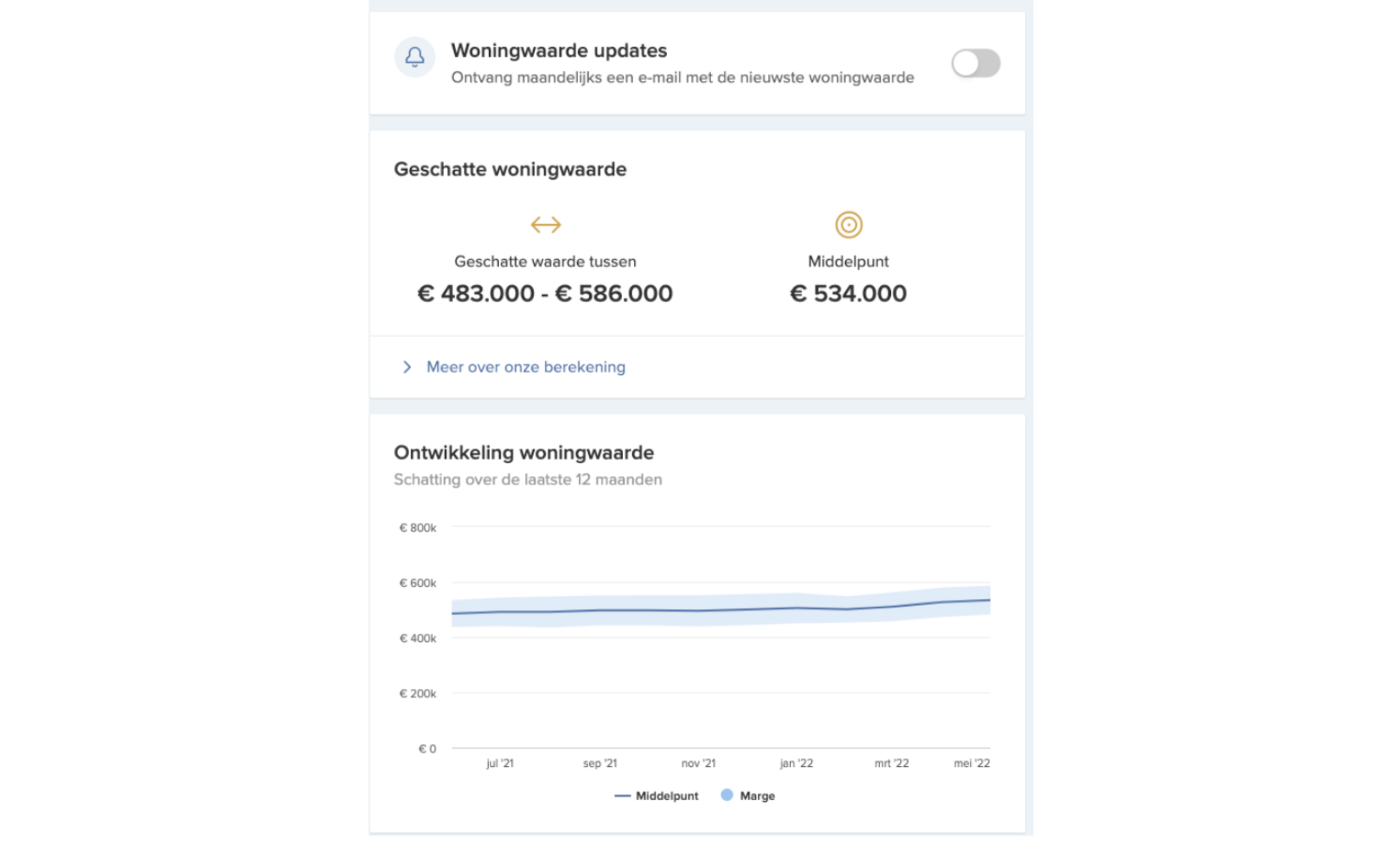Viewport: 1400px width, 850px height.
Task: Click the € 600k axis label
Action: (x=417, y=583)
